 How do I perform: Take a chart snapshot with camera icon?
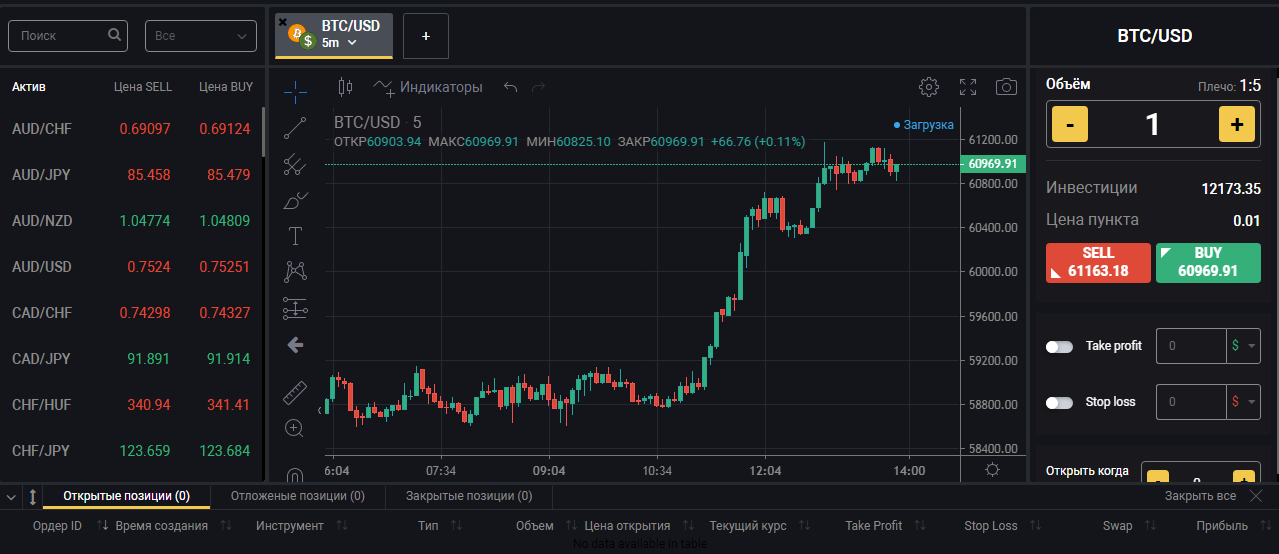[1006, 87]
